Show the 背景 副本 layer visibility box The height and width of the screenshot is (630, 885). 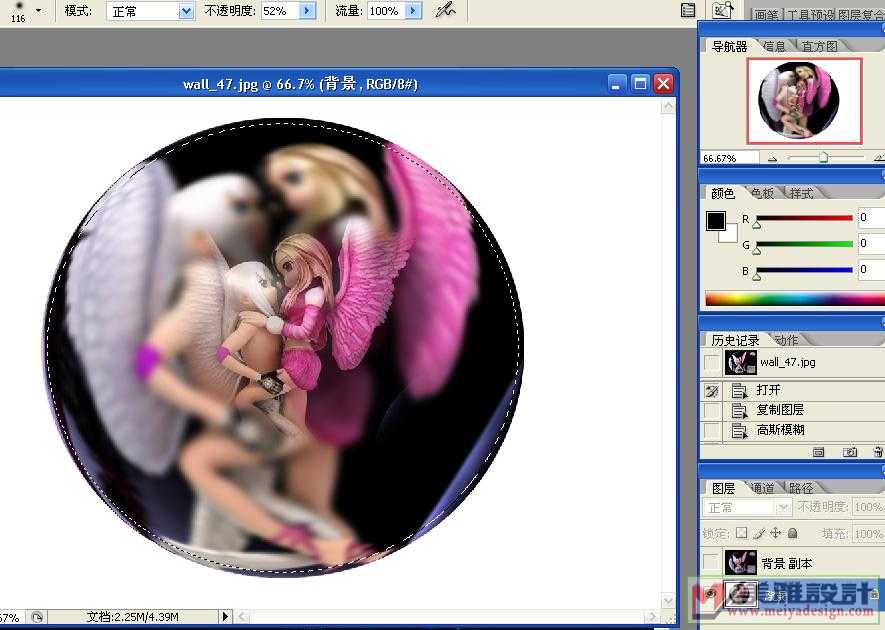point(711,562)
